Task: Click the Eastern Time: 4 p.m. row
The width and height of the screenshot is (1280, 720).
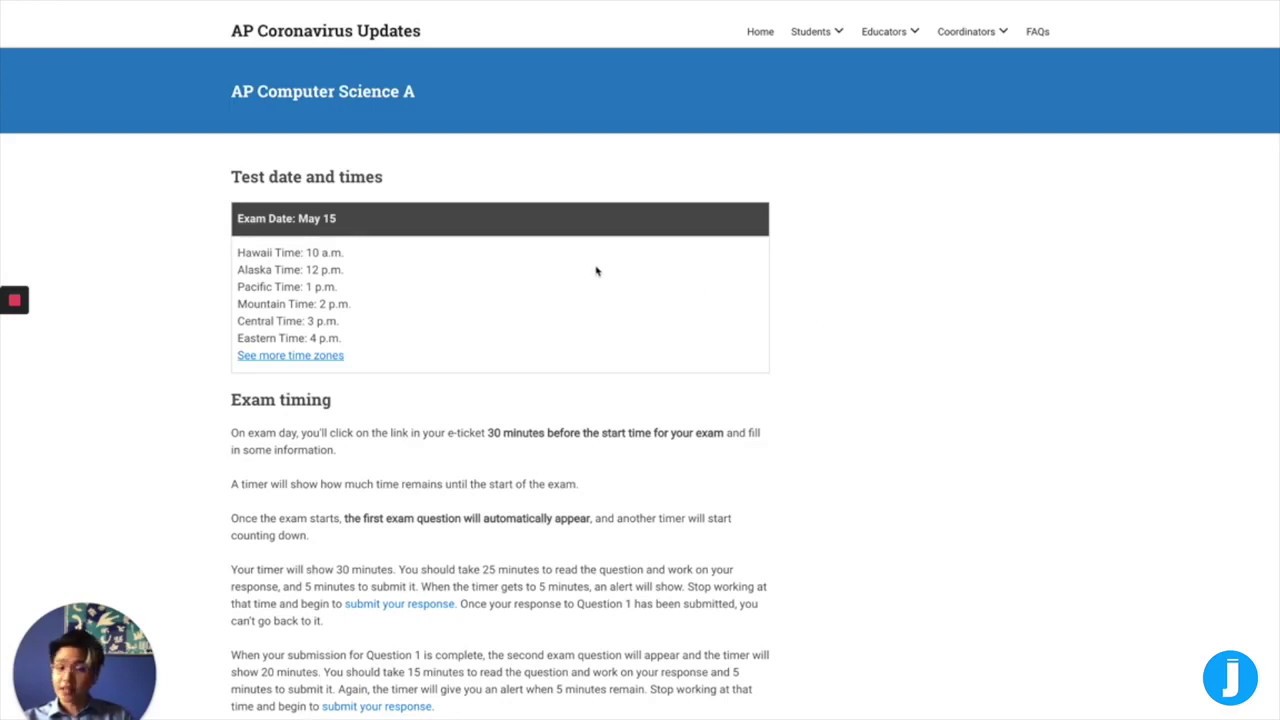Action: (x=288, y=338)
